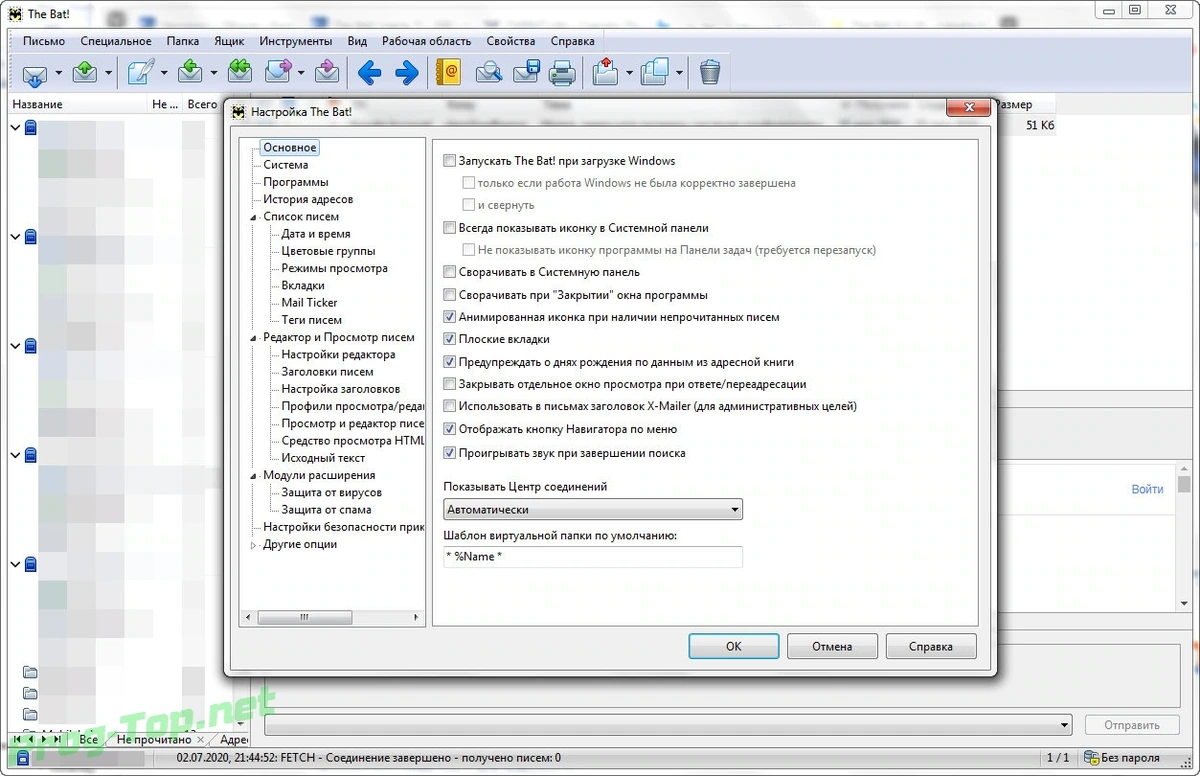Viewport: 1200px width, 776px height.
Task: Create a new message with the quill icon
Action: (x=141, y=72)
